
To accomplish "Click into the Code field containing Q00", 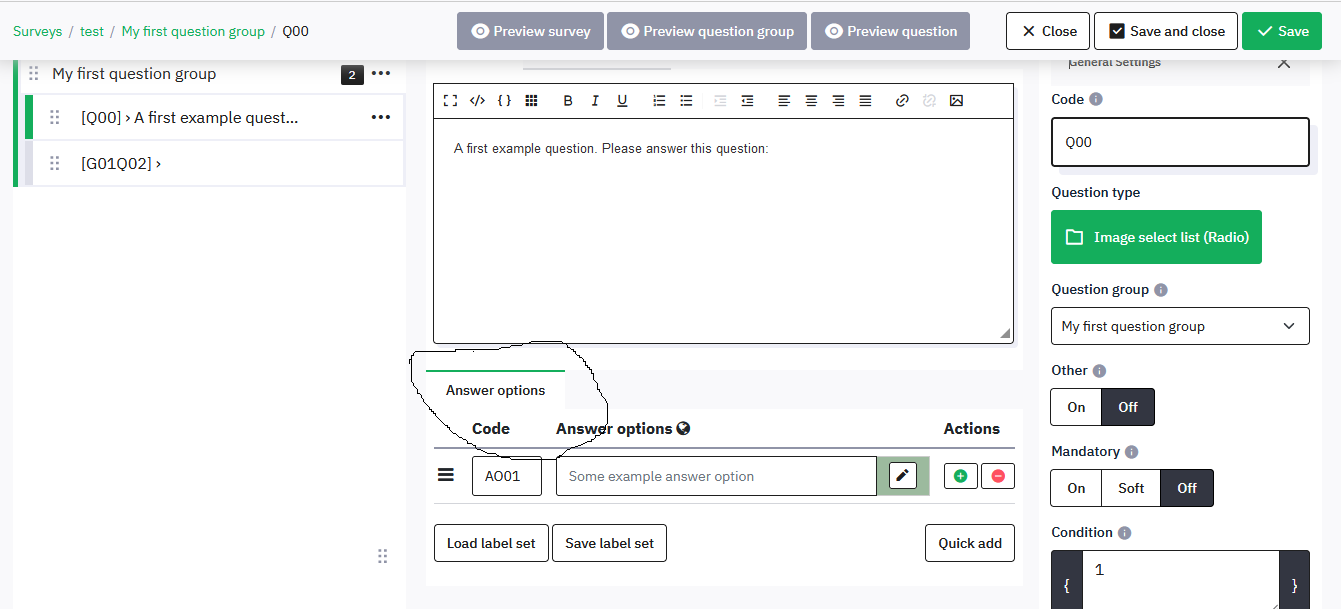I will (x=1180, y=142).
